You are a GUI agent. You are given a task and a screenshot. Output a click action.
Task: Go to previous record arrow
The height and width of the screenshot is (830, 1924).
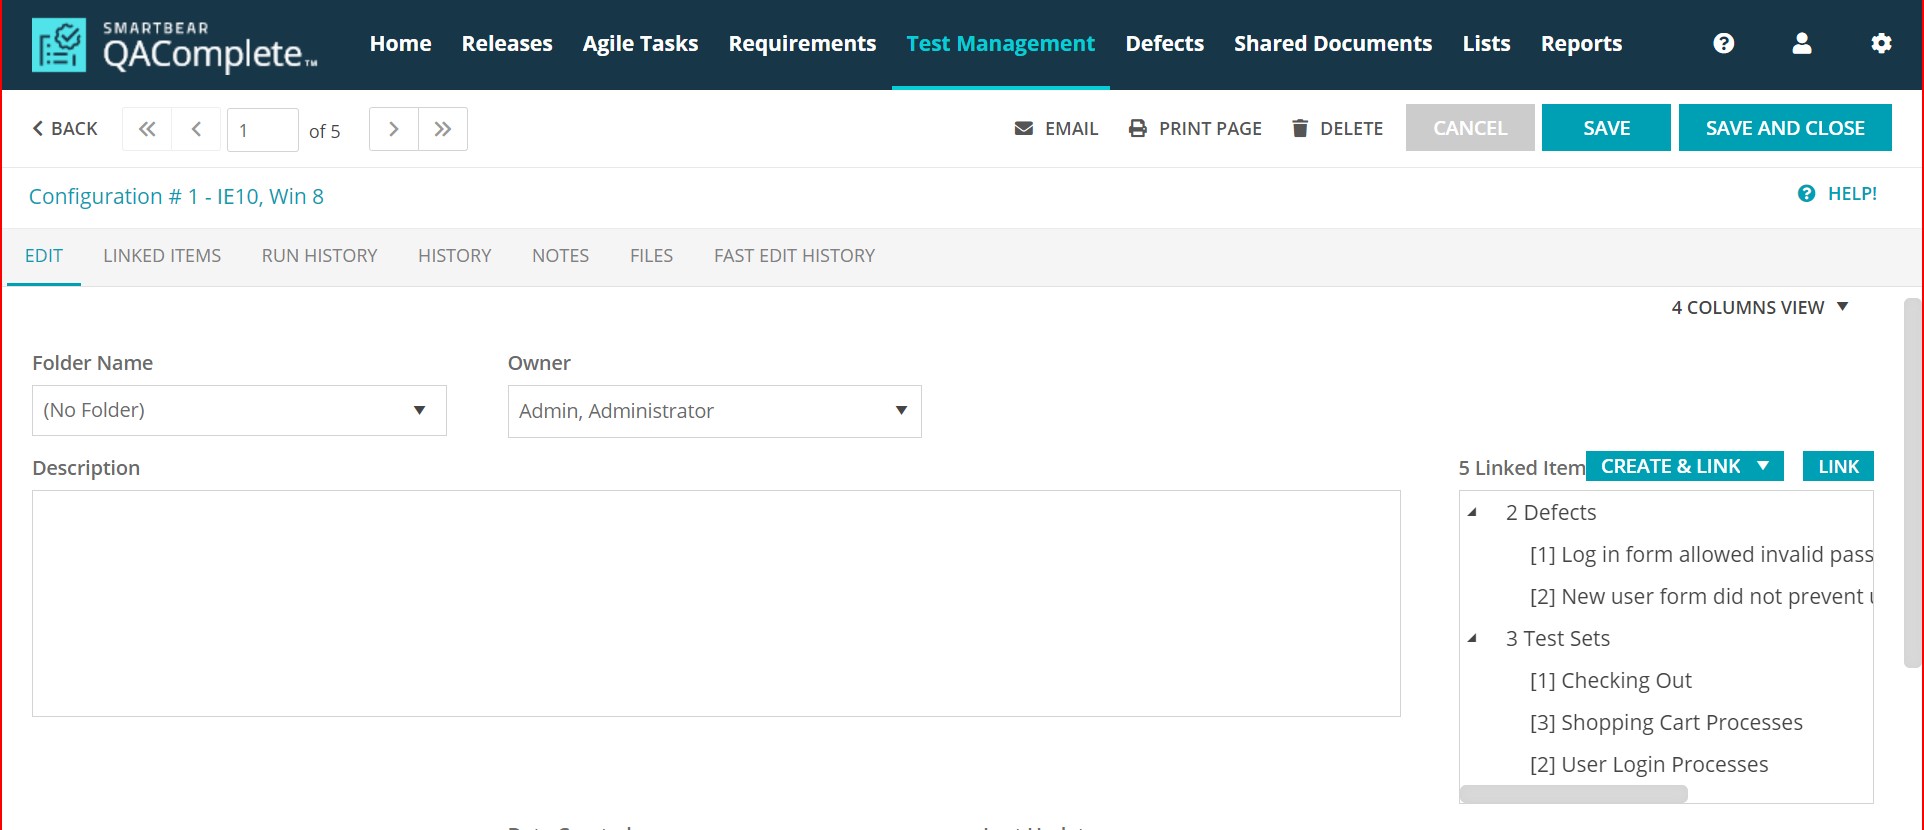pos(196,129)
